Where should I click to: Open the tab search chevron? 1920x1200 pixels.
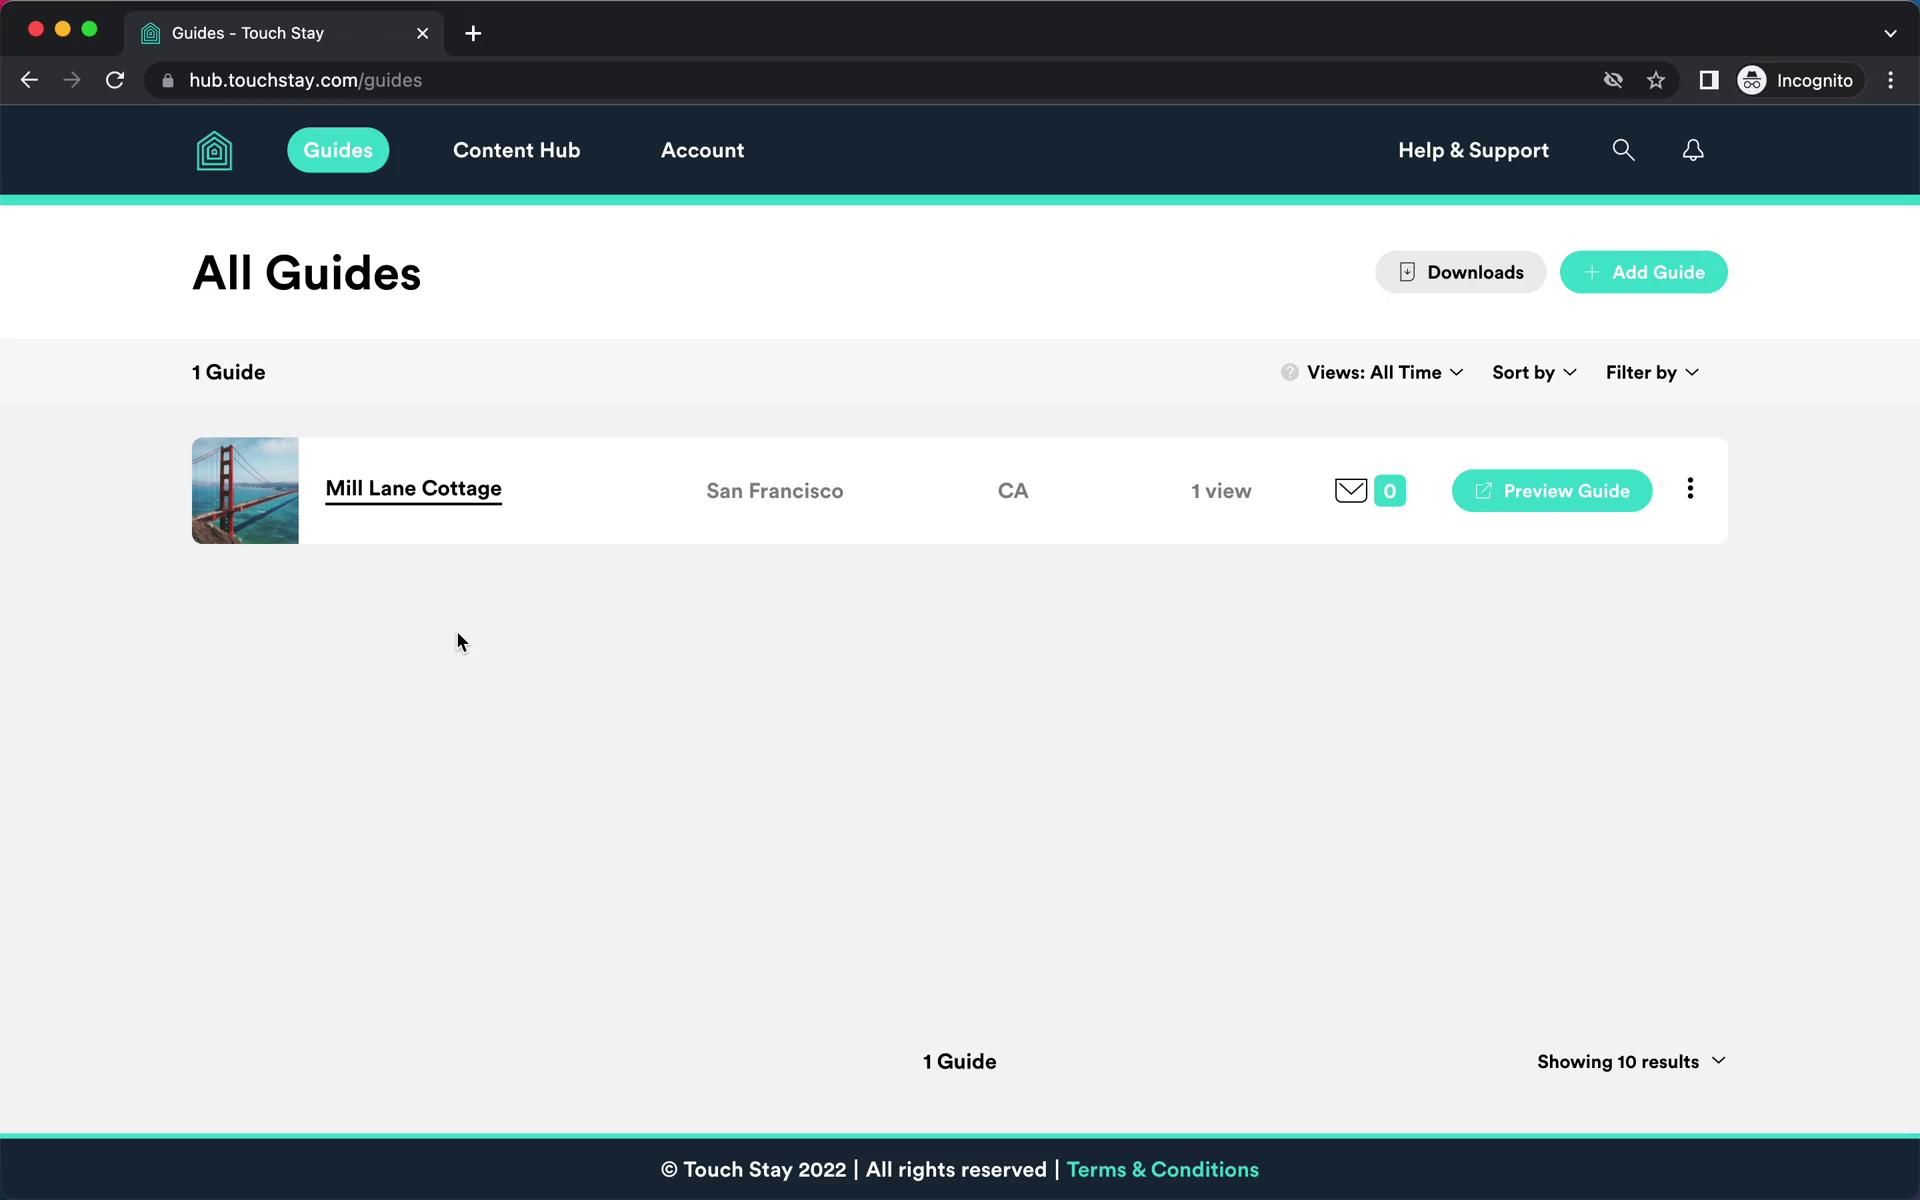click(x=1889, y=33)
